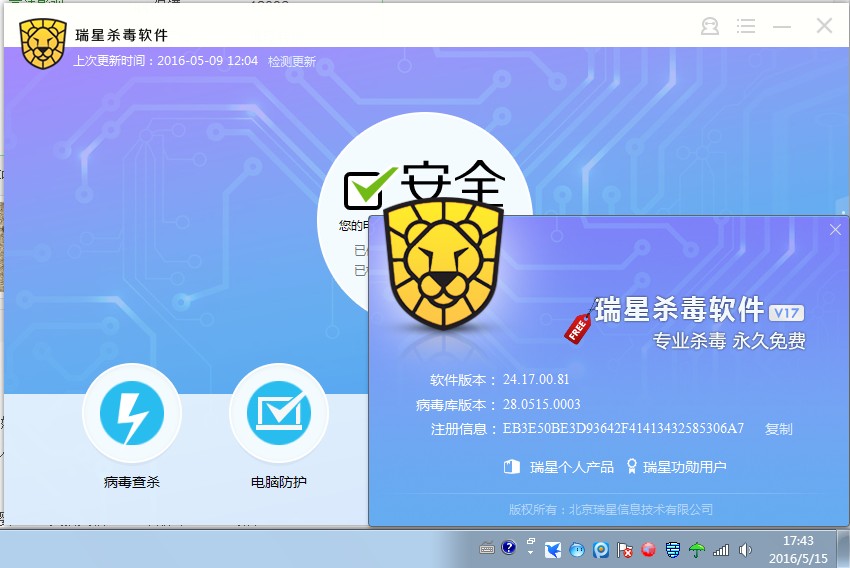Open the blue map-pin tray icon
The width and height of the screenshot is (850, 568).
coord(601,550)
